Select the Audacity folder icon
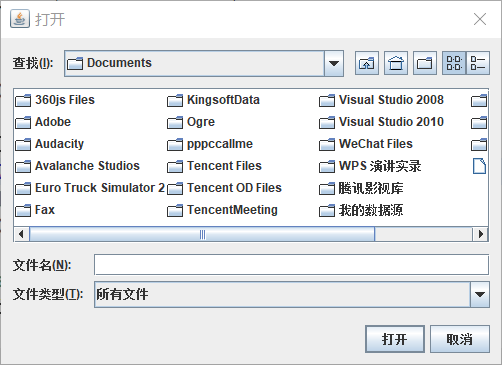 point(23,144)
